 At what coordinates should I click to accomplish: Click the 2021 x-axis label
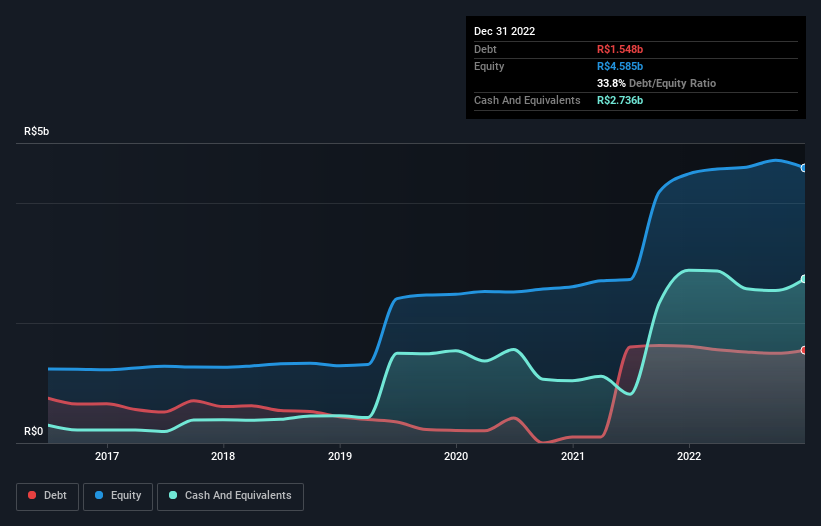(573, 456)
